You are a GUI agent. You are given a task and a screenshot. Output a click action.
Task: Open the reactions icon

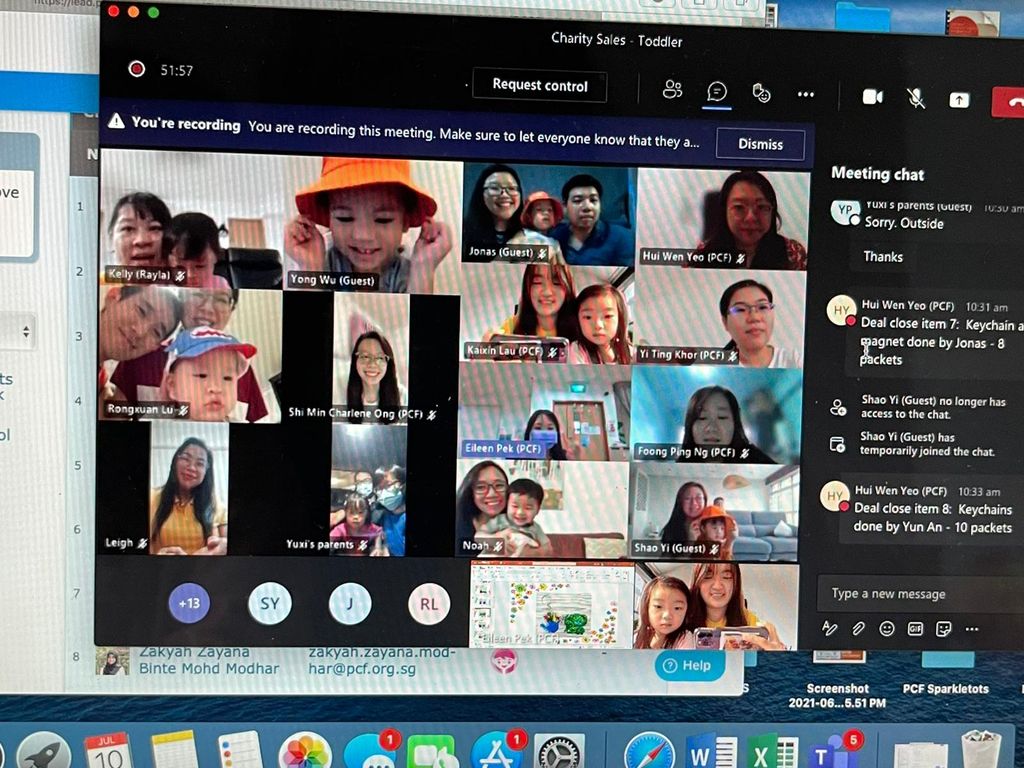coord(761,93)
